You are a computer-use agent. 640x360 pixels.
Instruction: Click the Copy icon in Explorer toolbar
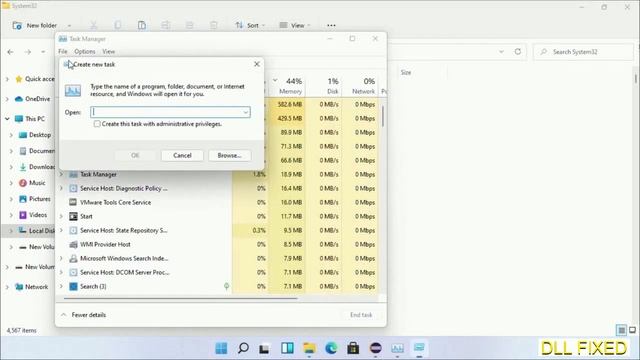click(118, 25)
